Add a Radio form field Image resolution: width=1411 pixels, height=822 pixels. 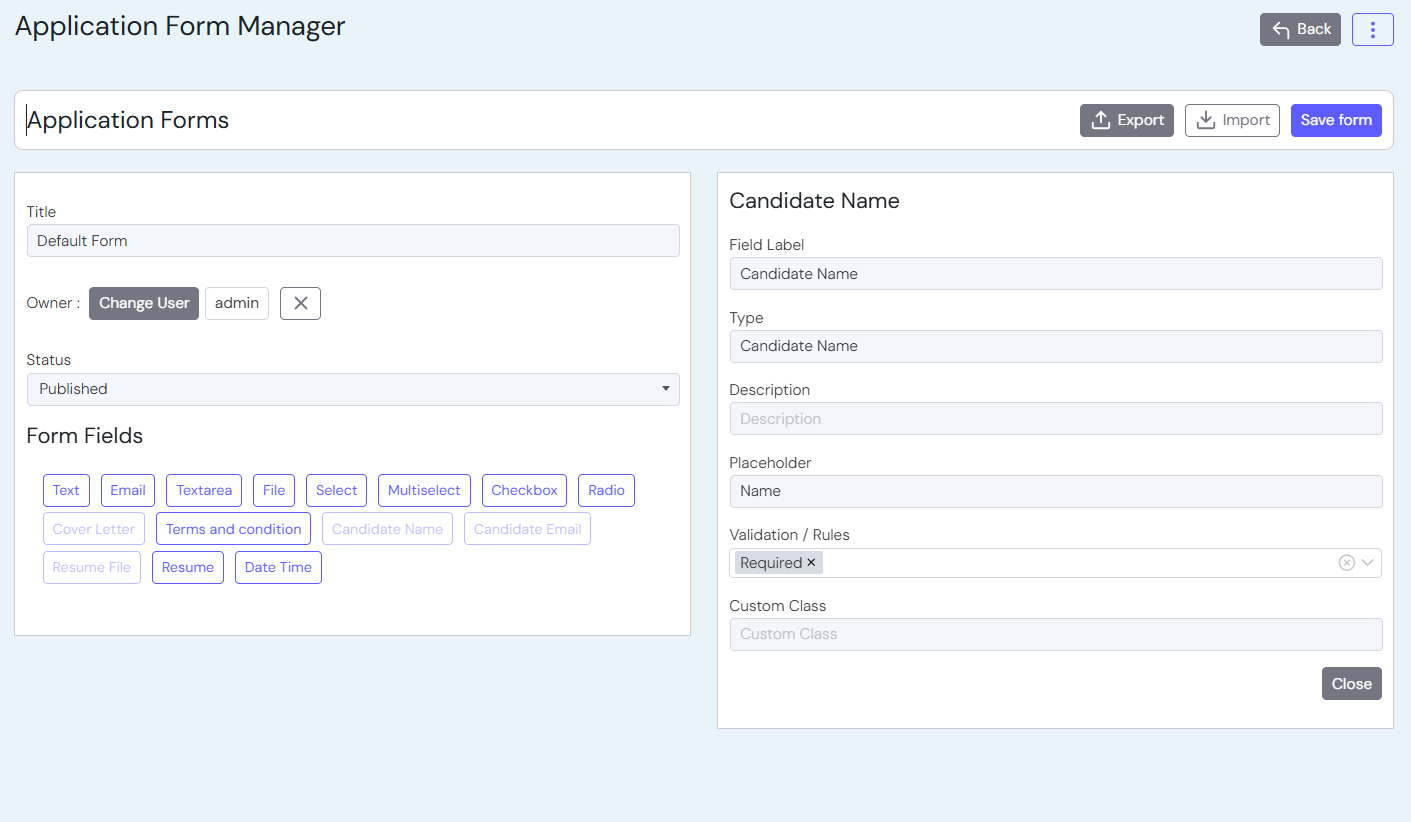point(606,490)
